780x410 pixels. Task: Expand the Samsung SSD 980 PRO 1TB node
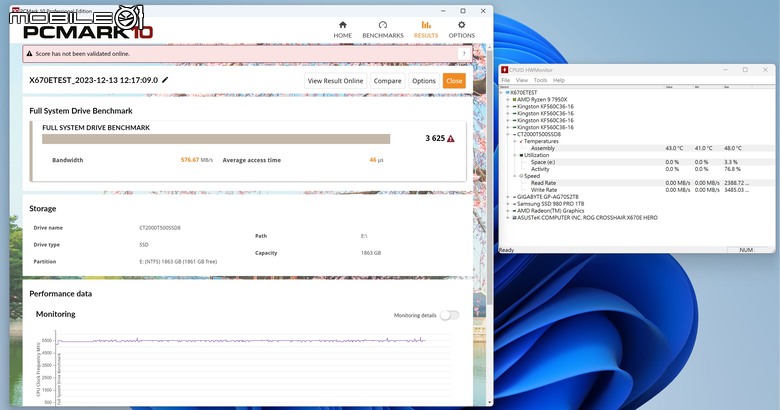pyautogui.click(x=508, y=204)
